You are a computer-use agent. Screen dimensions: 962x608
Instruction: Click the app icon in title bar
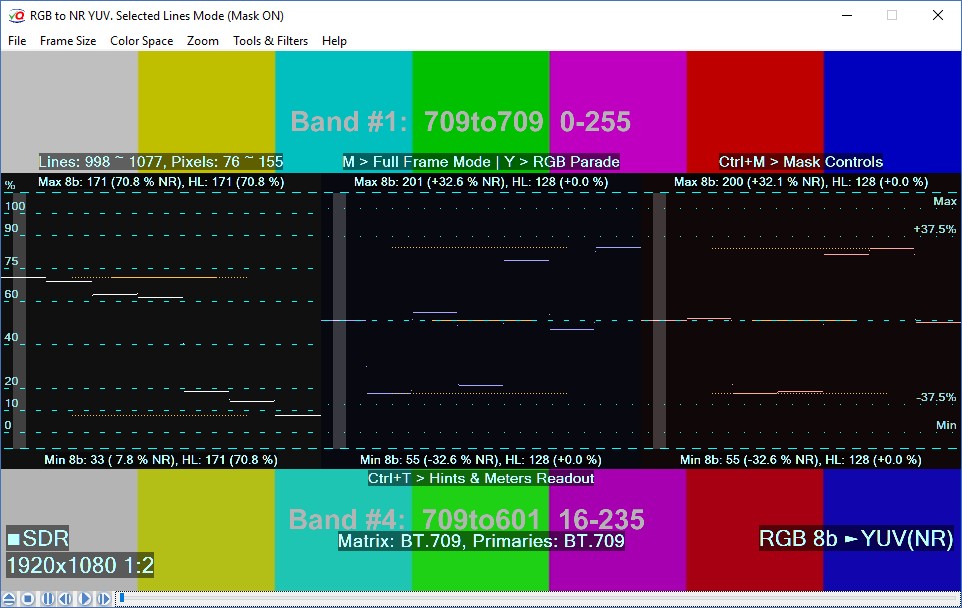[15, 15]
